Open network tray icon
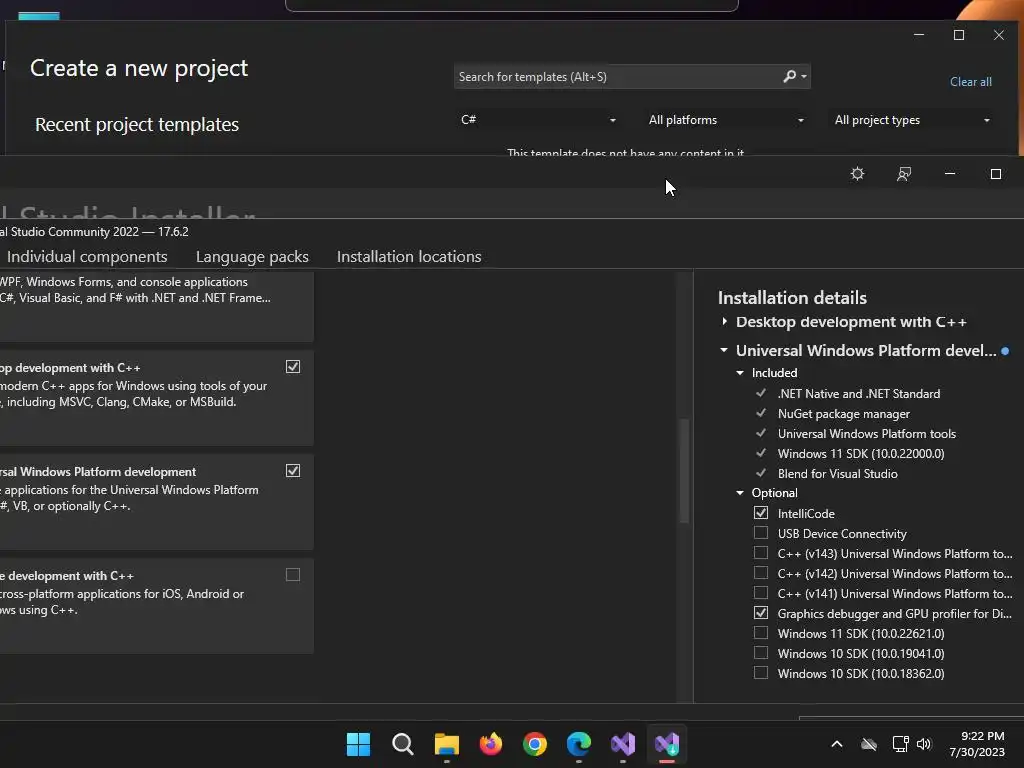1024x768 pixels. [x=901, y=744]
